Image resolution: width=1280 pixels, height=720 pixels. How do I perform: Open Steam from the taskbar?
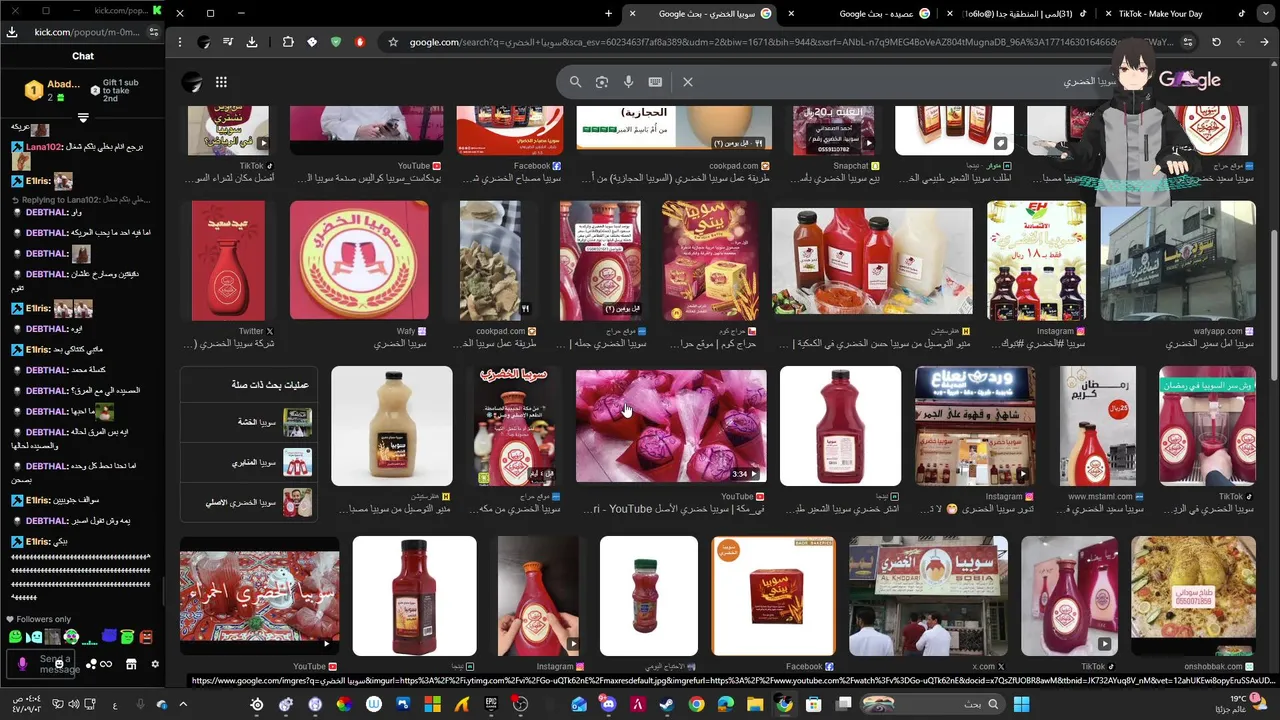coord(667,704)
